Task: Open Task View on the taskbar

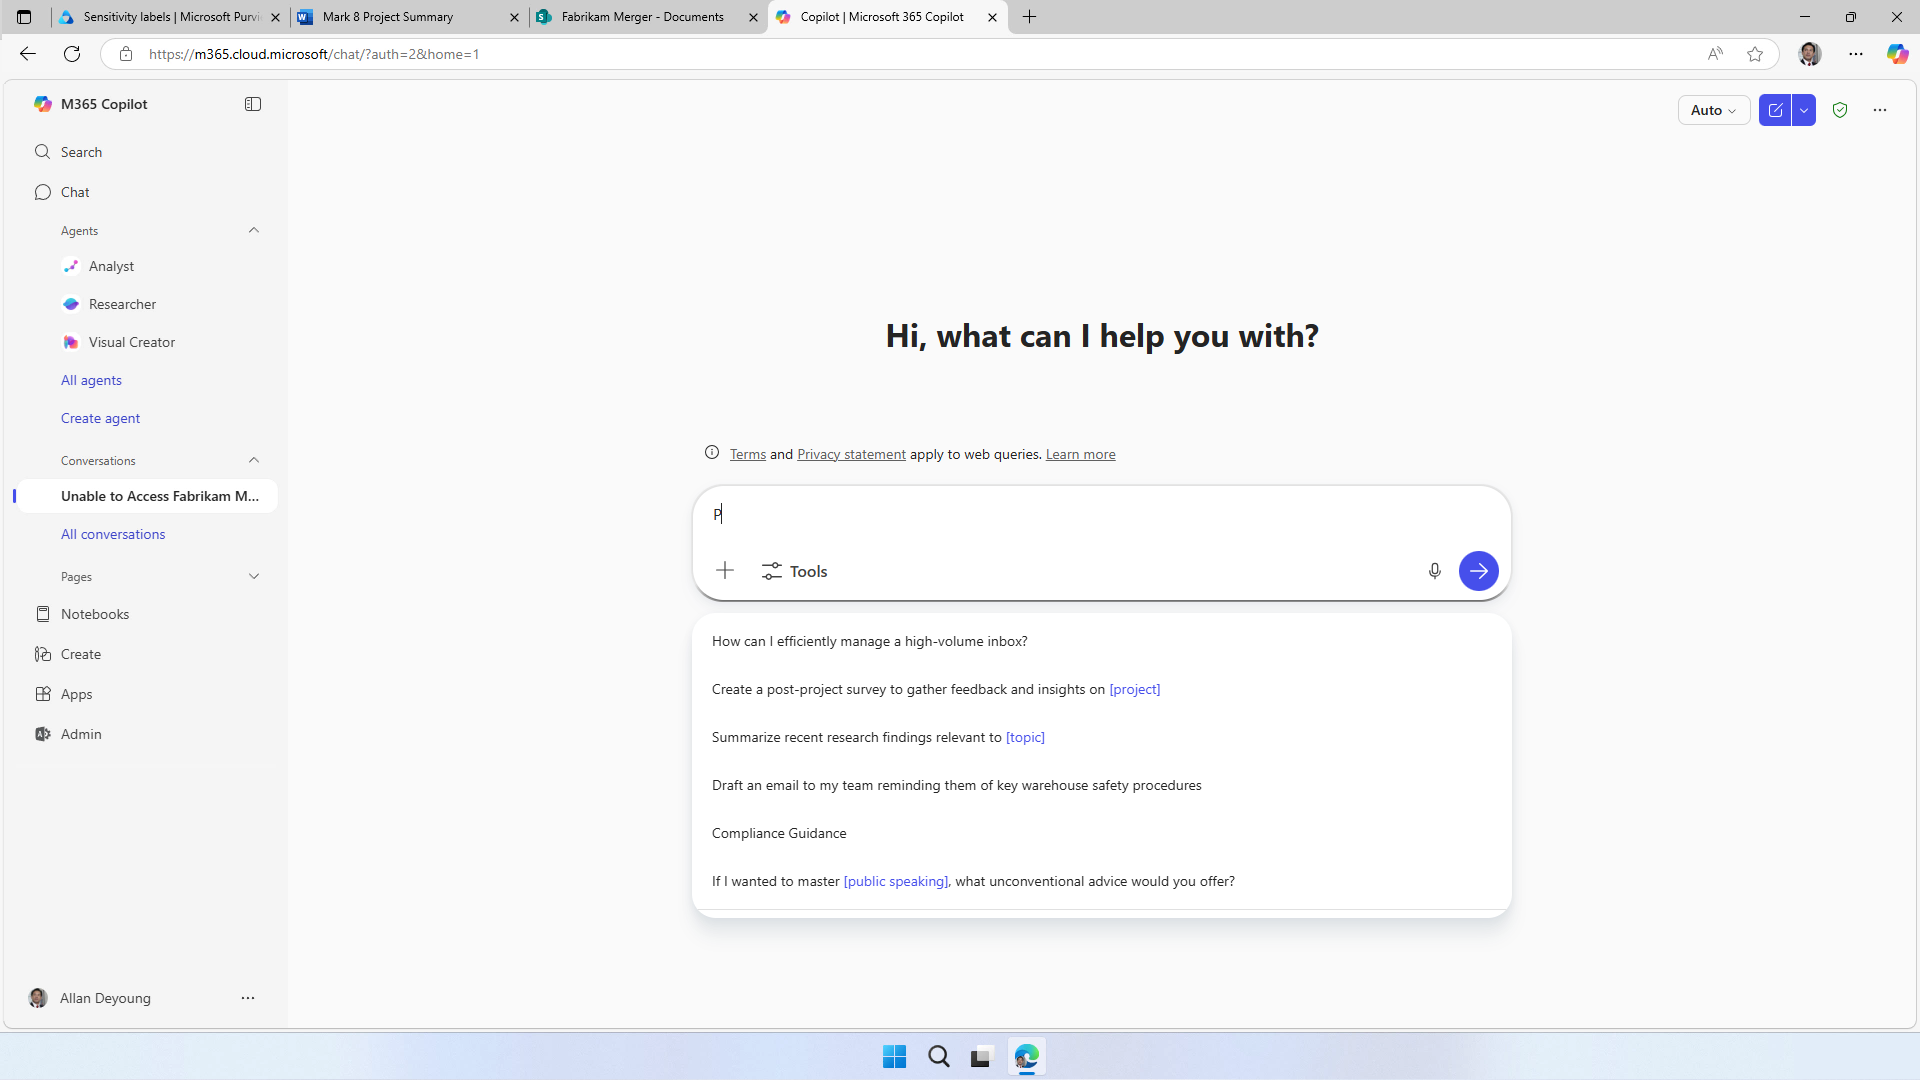Action: point(981,1056)
